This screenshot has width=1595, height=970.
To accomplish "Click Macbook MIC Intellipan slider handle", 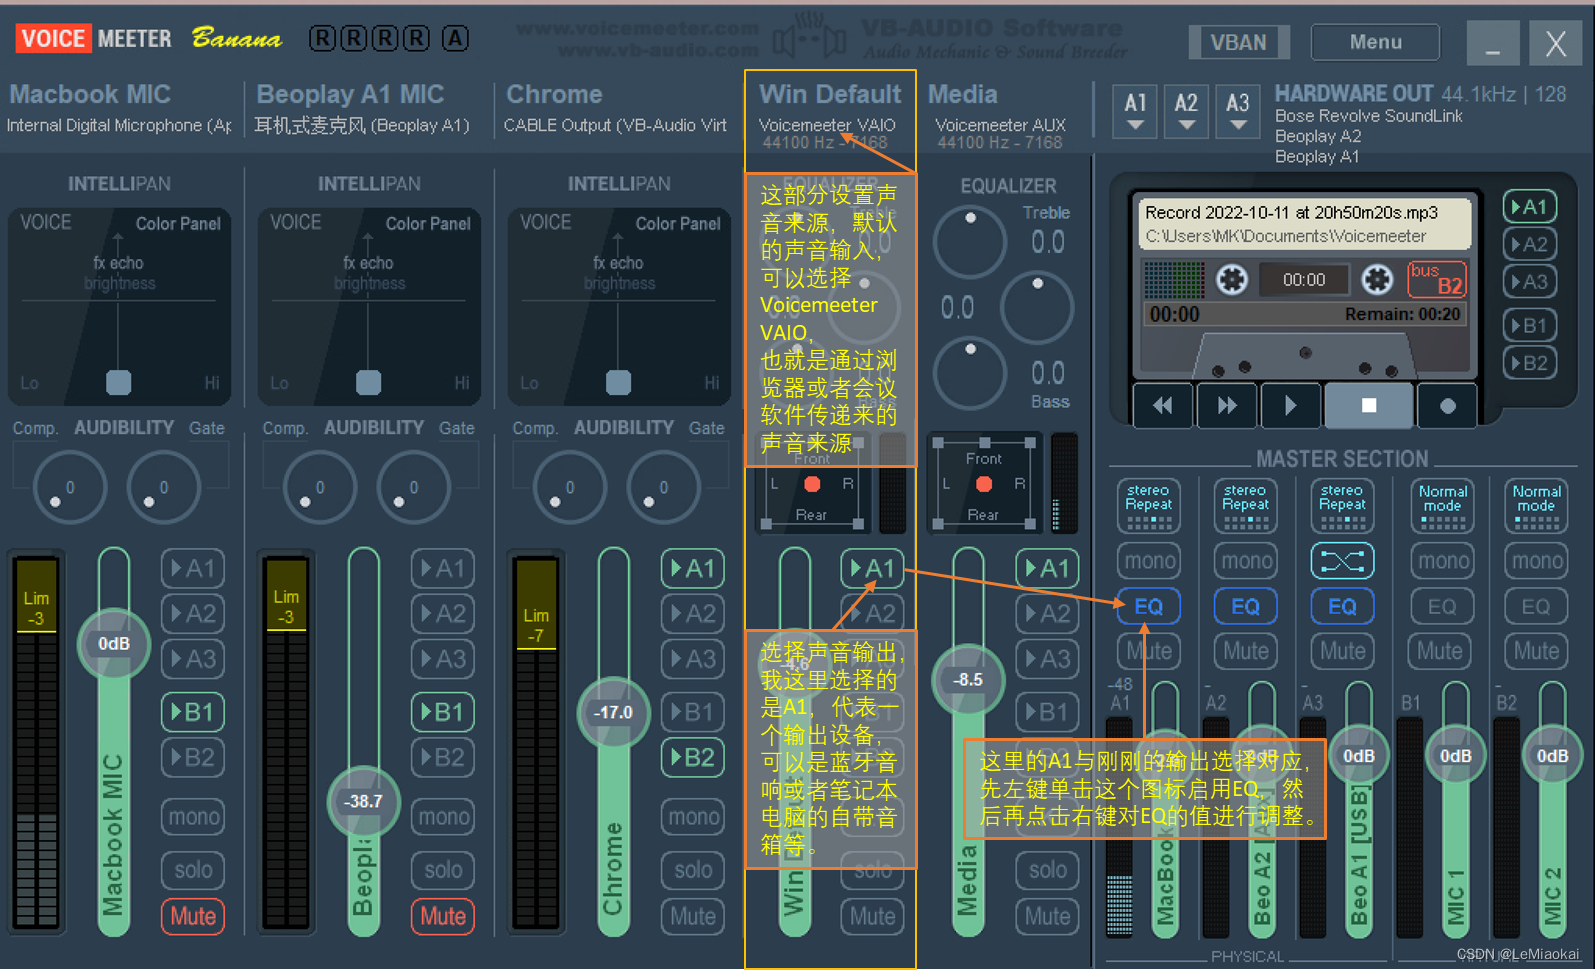I will (119, 382).
